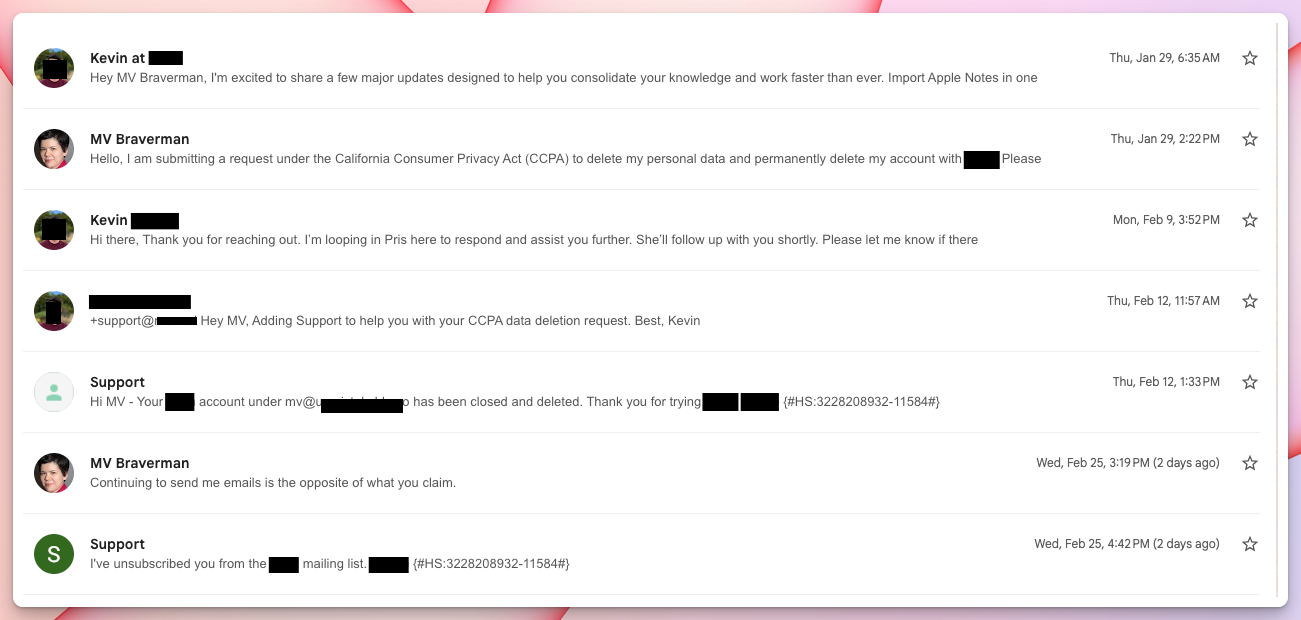The height and width of the screenshot is (620, 1301).
Task: Star Support's unsubscribed confirmation message
Action: (1249, 544)
